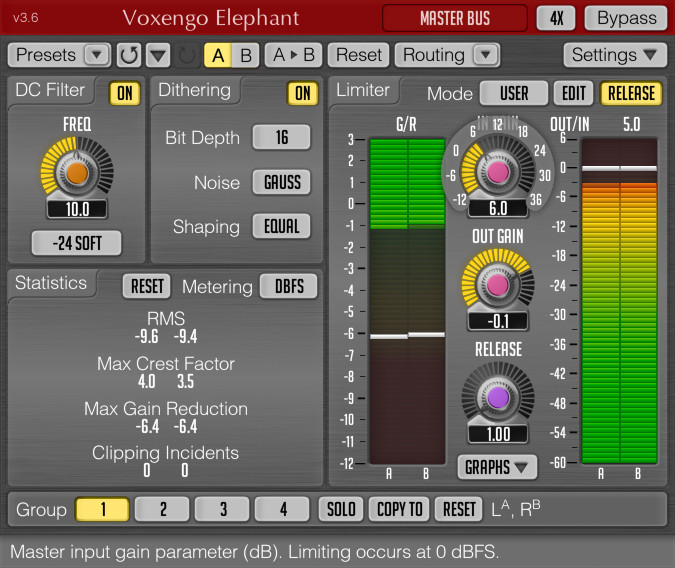Click the top toolbar Reset button

[x=359, y=55]
